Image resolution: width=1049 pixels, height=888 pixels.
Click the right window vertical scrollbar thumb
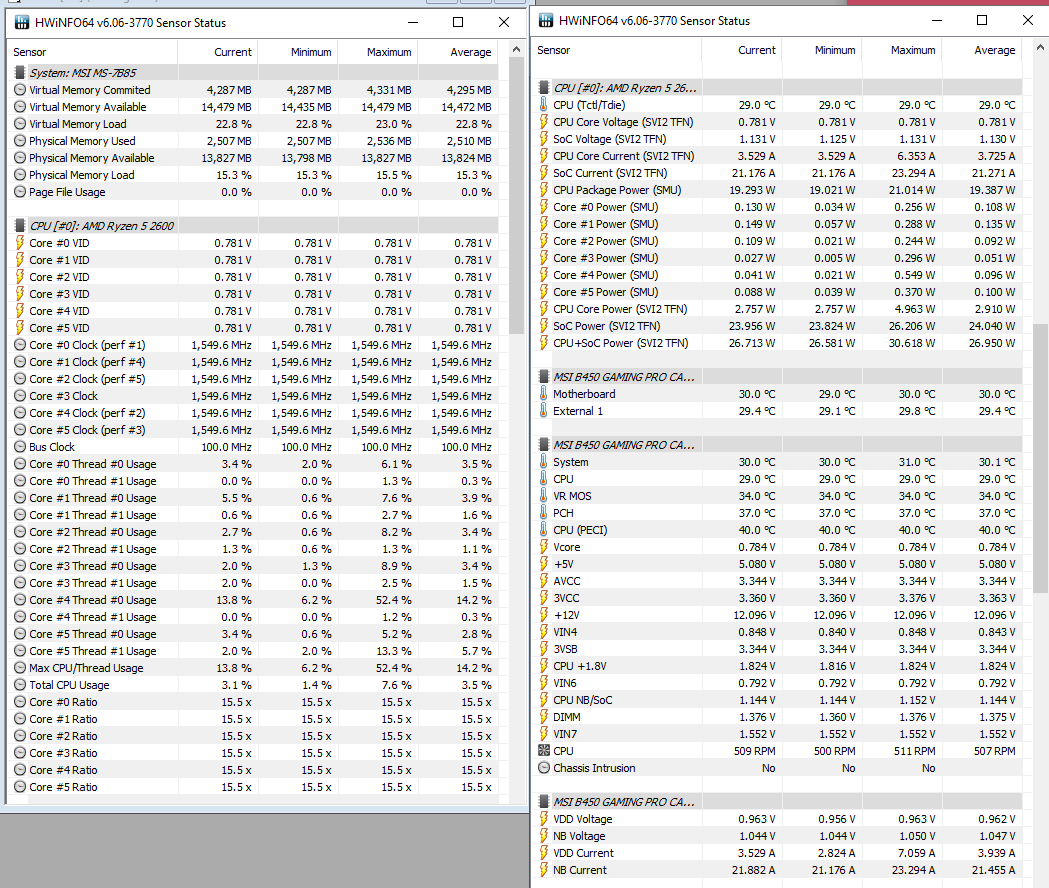tap(1040, 458)
